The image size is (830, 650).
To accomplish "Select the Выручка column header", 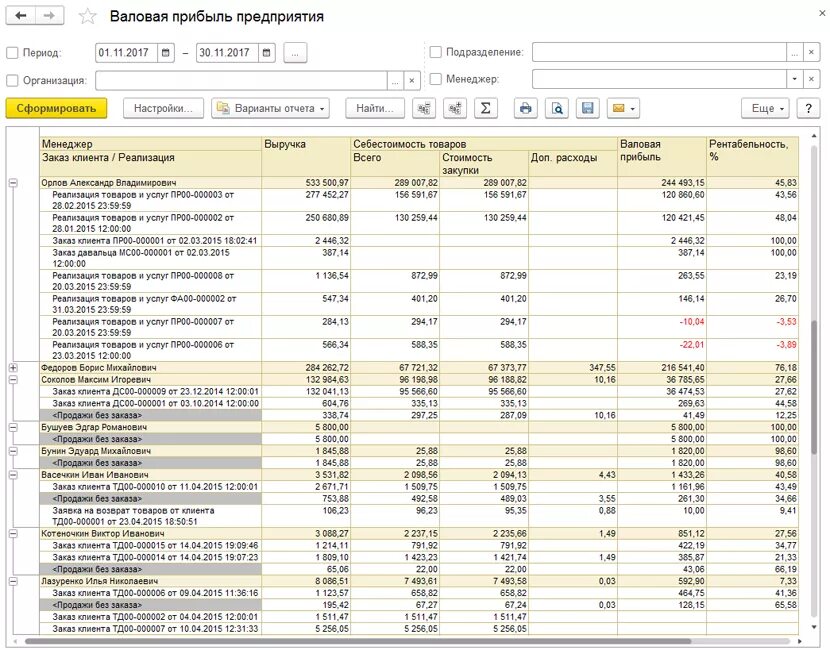I will click(306, 157).
